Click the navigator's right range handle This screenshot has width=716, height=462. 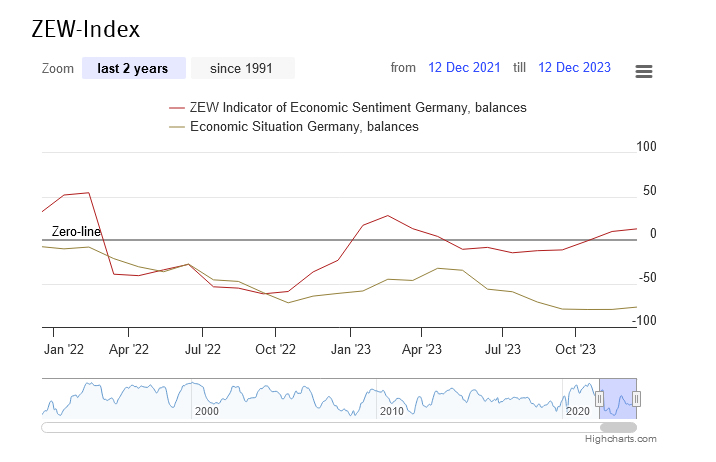636,399
